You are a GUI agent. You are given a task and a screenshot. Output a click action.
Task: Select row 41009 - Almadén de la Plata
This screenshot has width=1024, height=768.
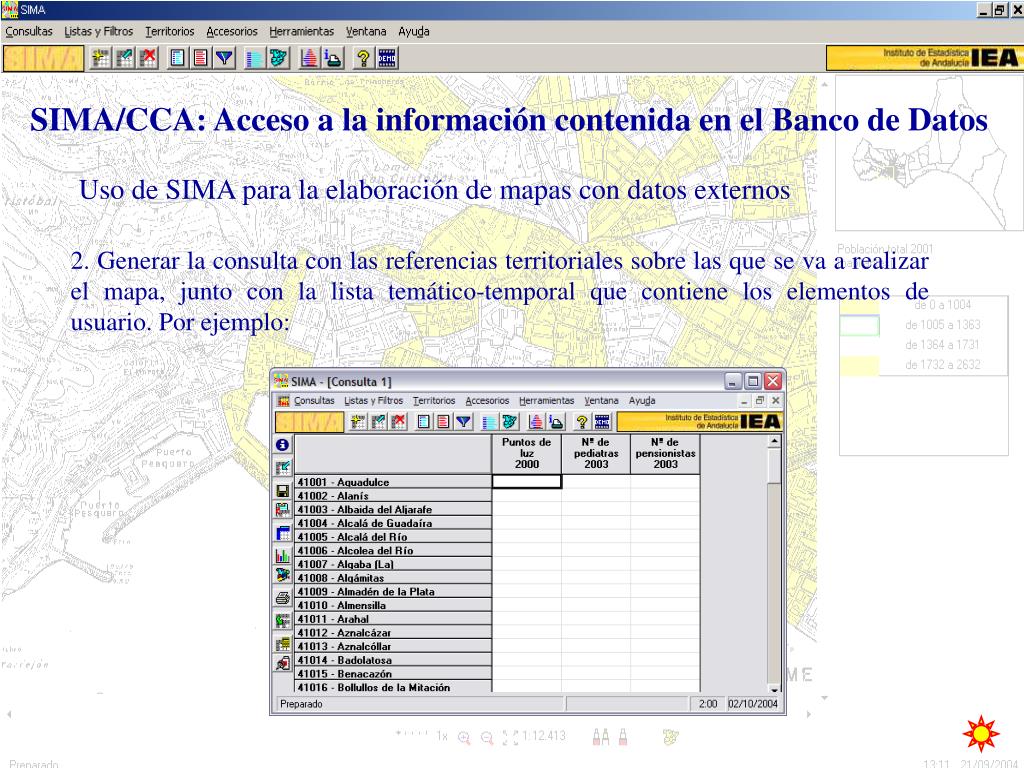tap(393, 592)
